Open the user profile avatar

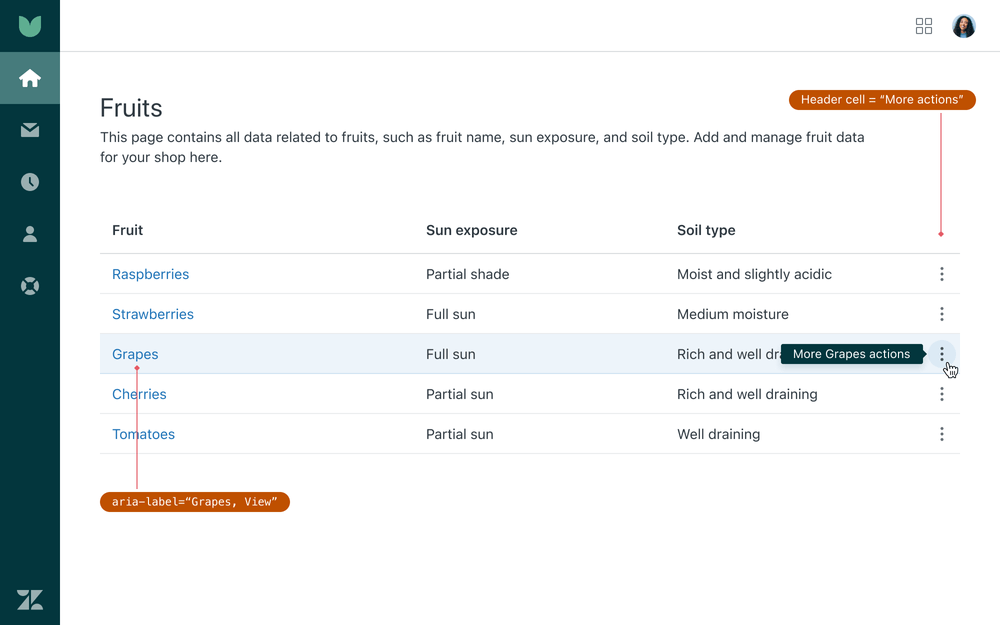pyautogui.click(x=964, y=26)
